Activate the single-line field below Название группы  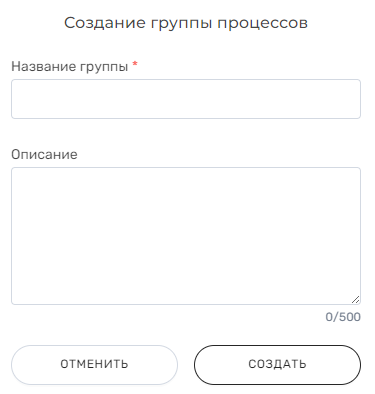coord(186,99)
